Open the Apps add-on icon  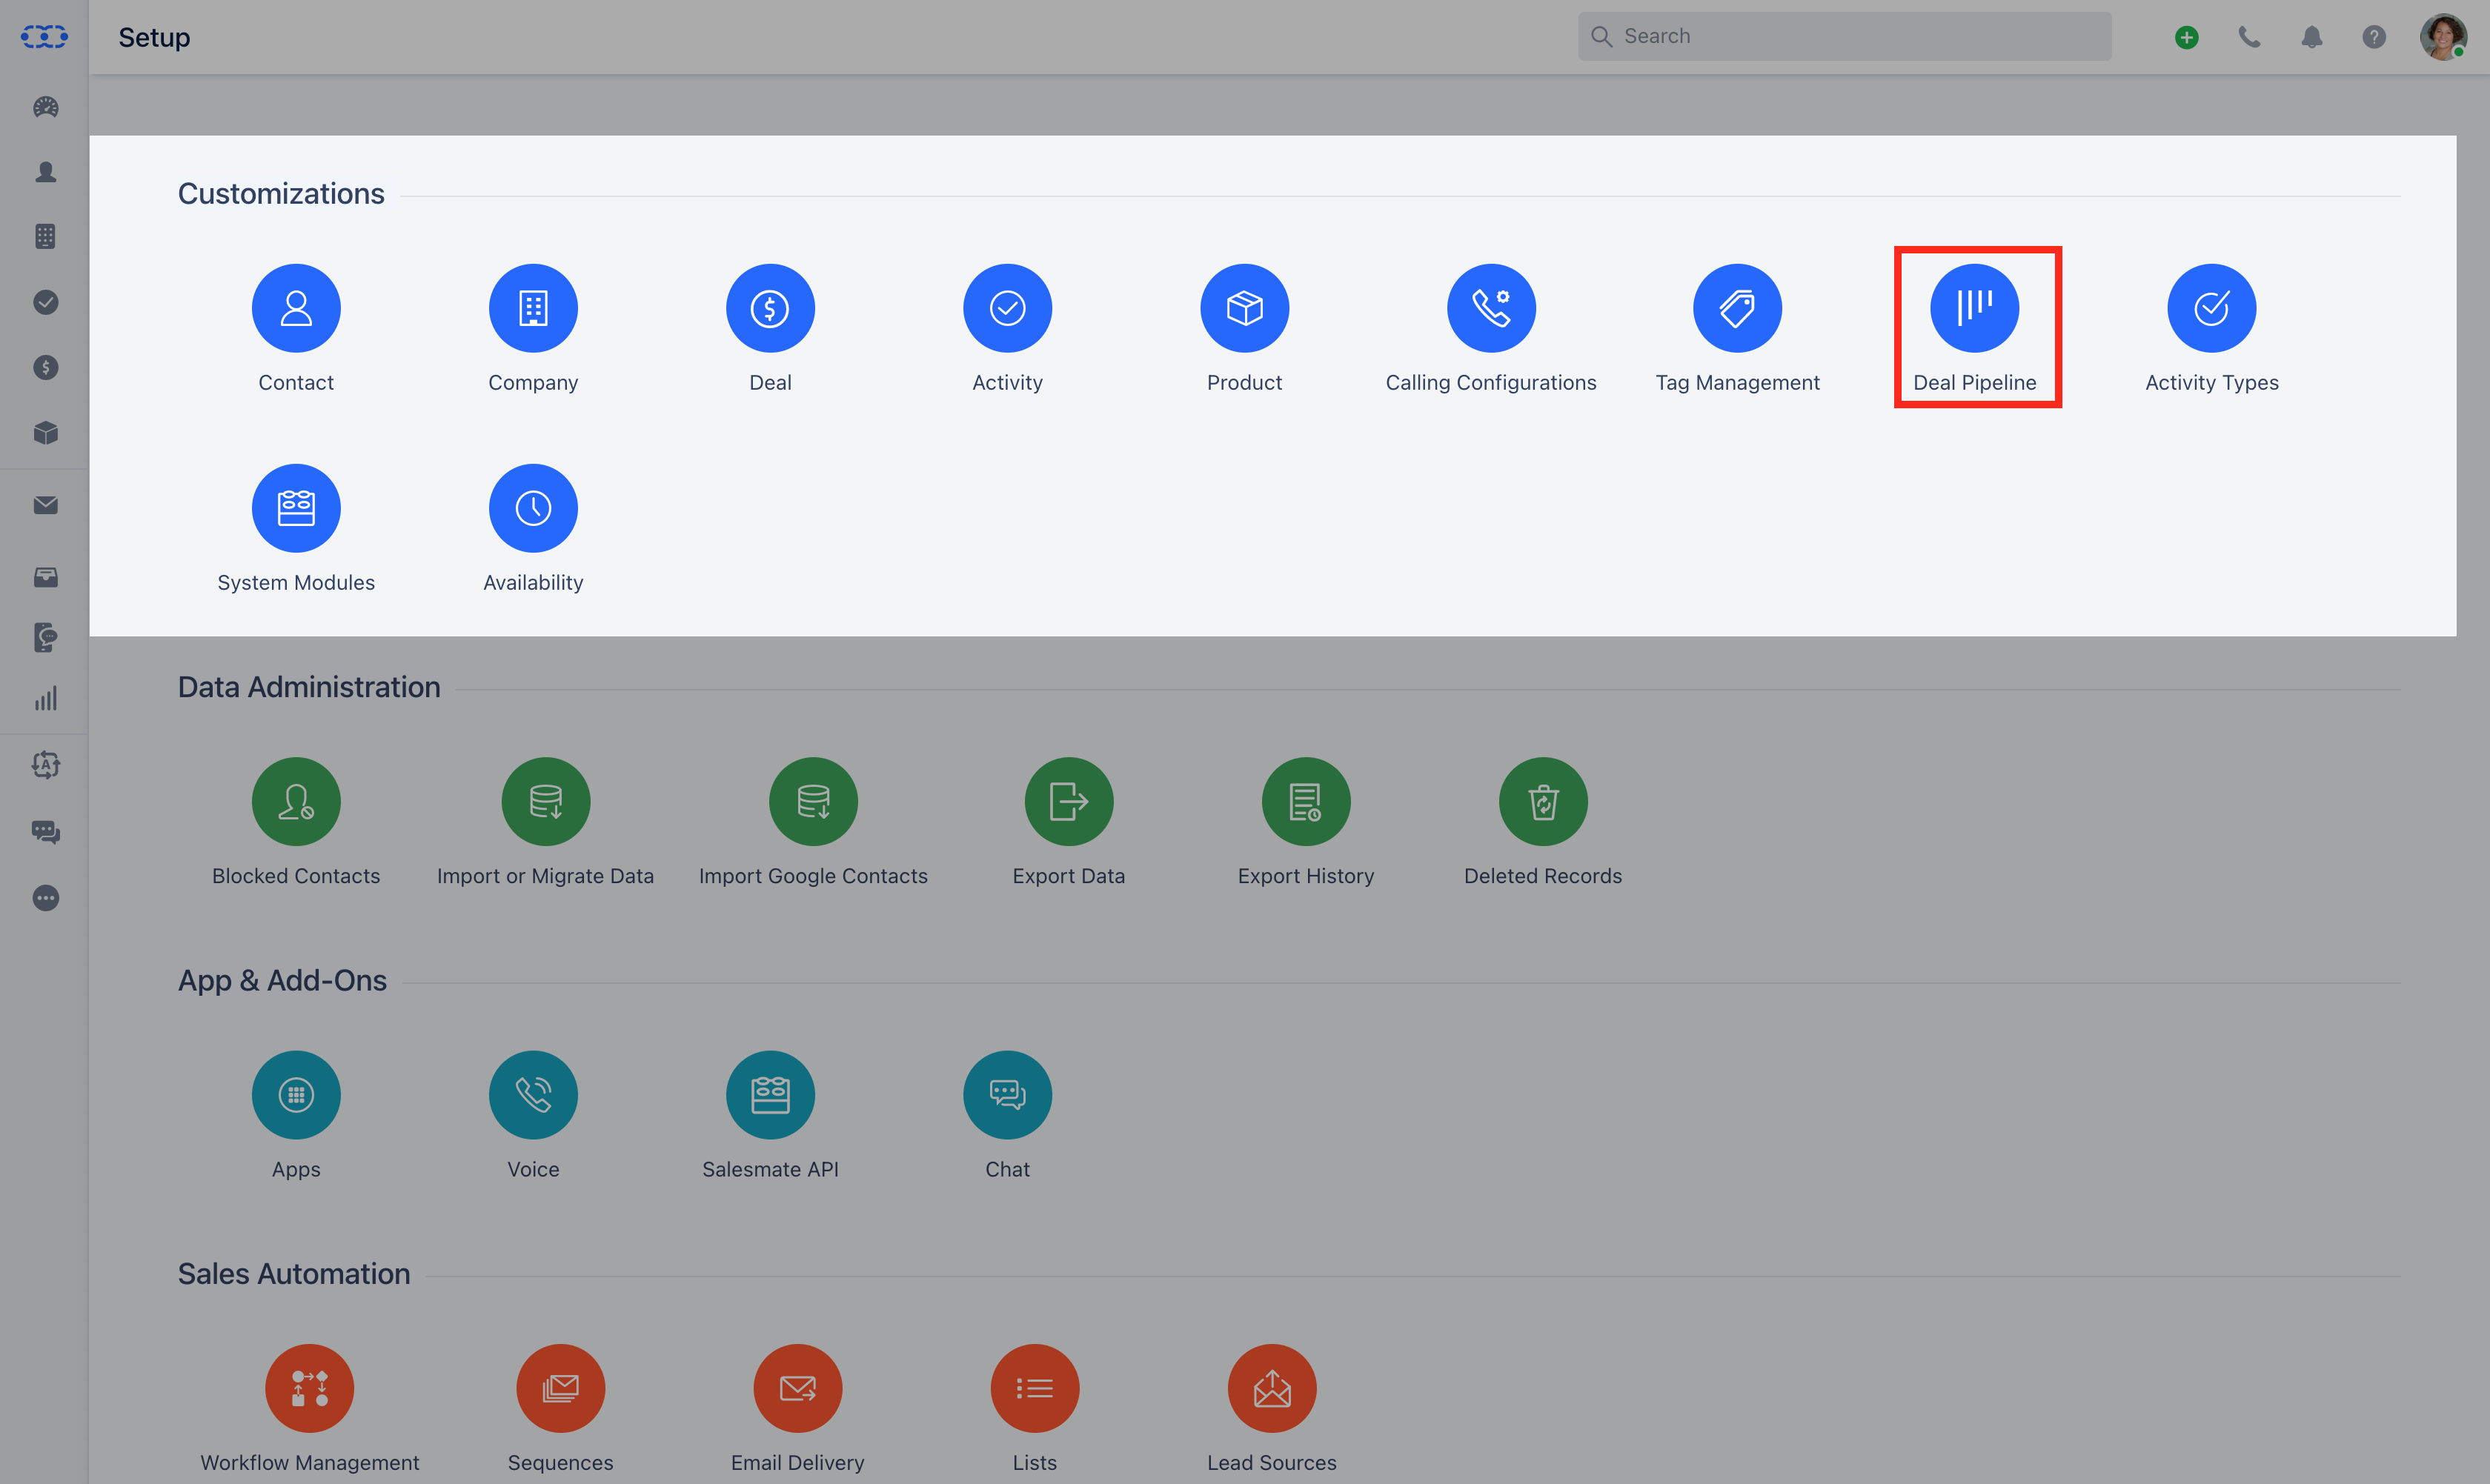coord(296,1094)
